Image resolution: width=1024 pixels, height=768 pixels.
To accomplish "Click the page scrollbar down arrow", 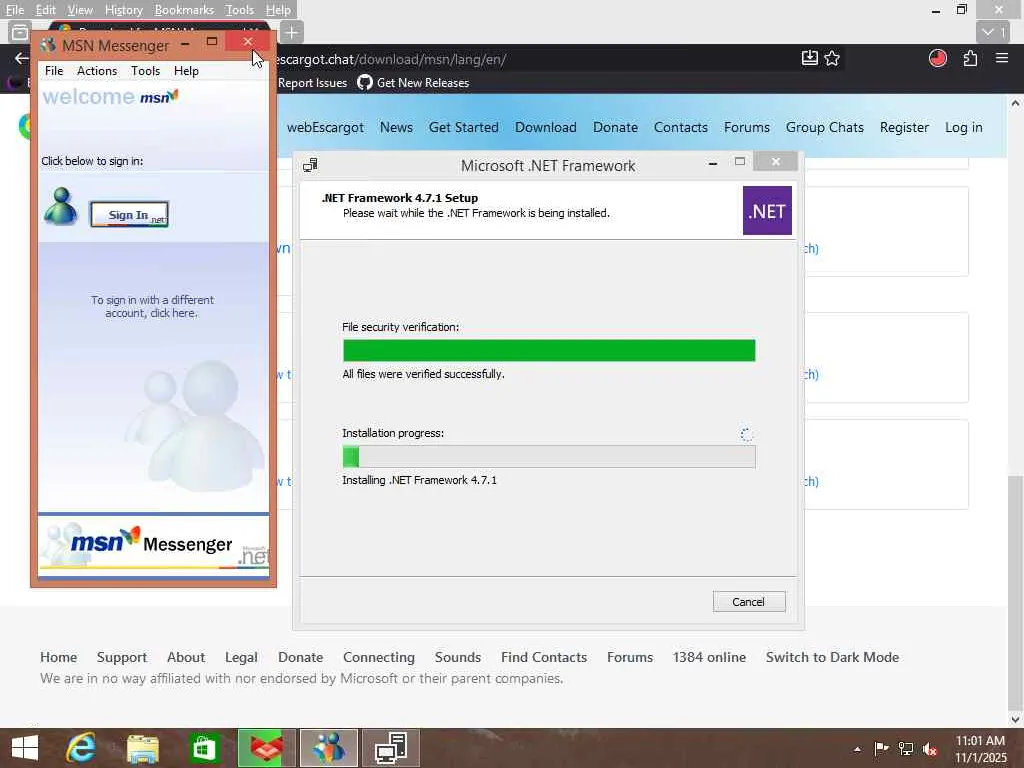I will pos(1016,719).
